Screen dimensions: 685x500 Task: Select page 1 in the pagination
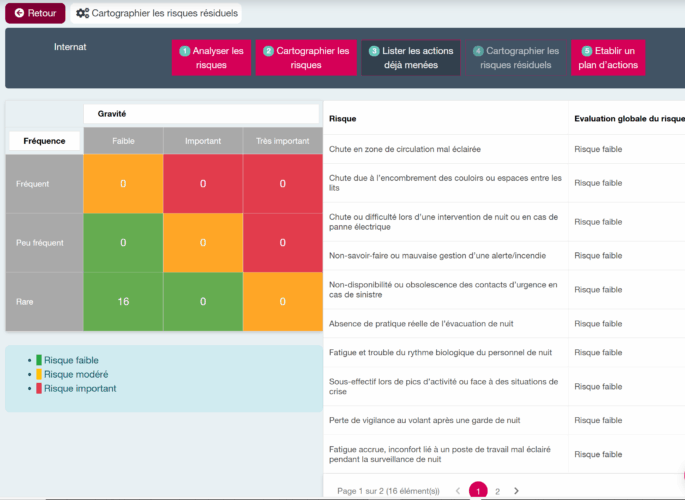click(477, 490)
